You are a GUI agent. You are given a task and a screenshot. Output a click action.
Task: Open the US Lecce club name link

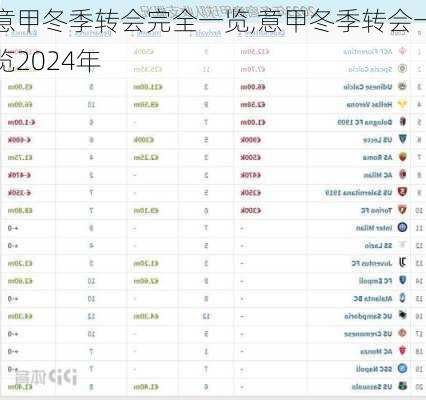point(377,140)
